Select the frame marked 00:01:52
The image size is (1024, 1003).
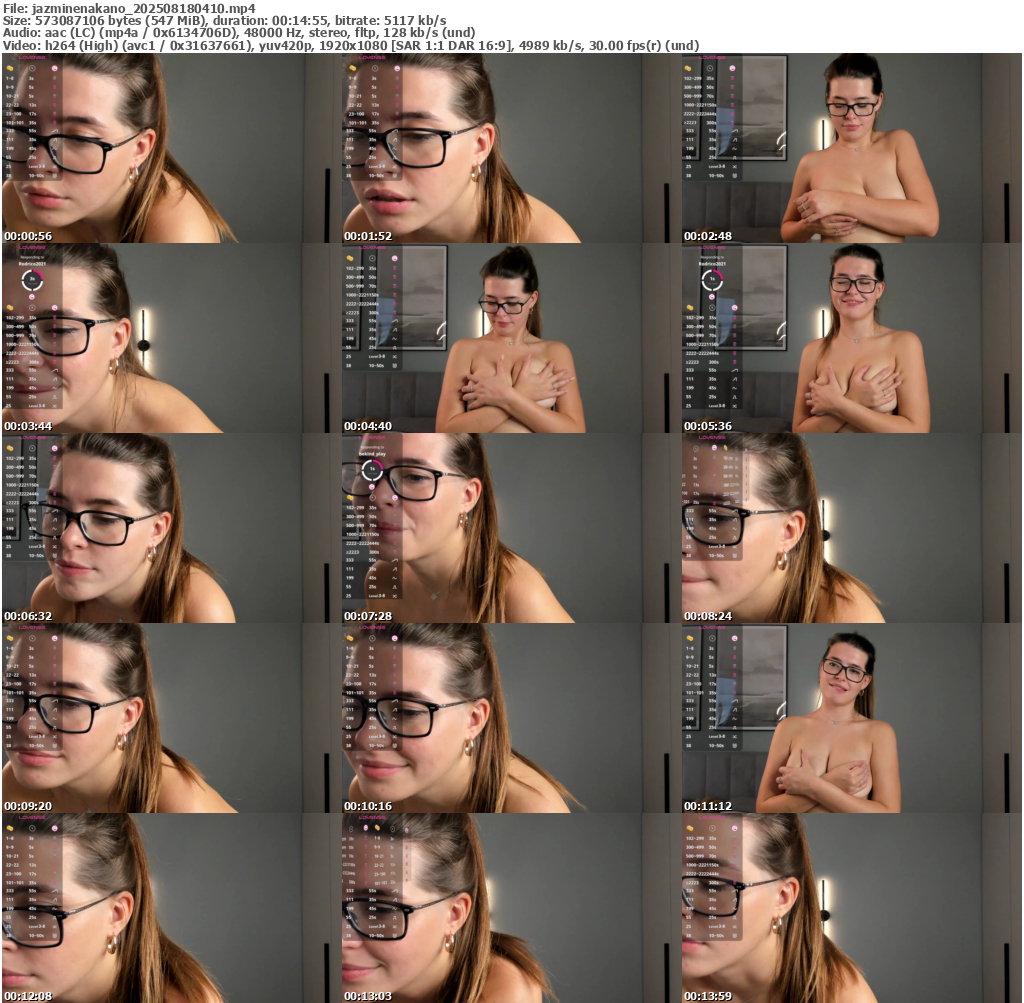point(511,148)
